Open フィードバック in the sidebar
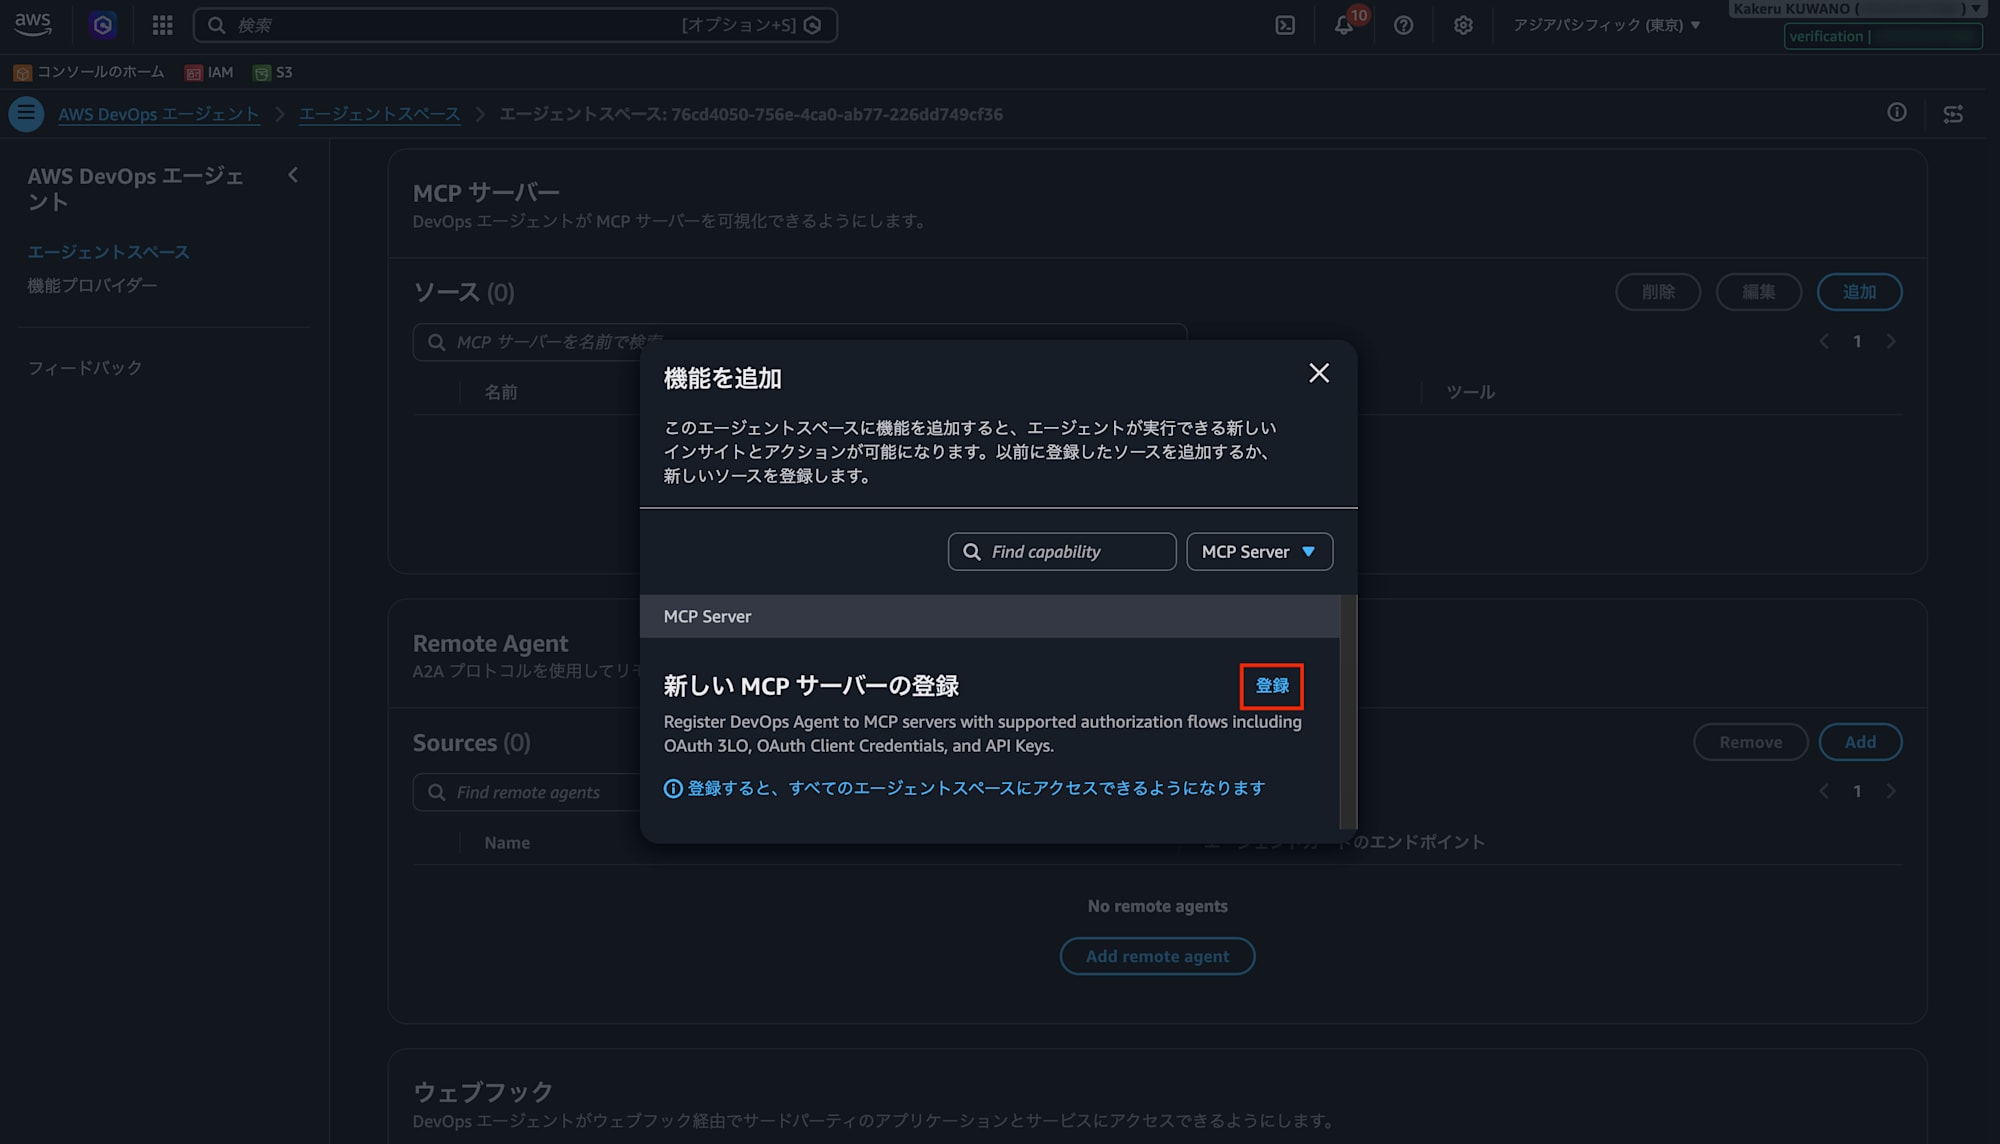The image size is (2000, 1144). [x=84, y=368]
